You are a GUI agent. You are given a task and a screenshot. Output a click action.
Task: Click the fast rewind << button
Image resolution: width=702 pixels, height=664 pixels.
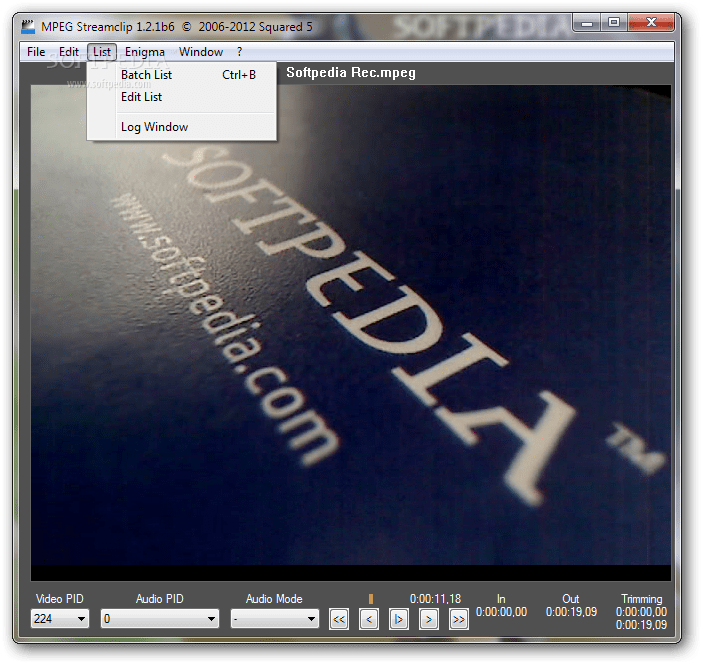click(x=339, y=619)
